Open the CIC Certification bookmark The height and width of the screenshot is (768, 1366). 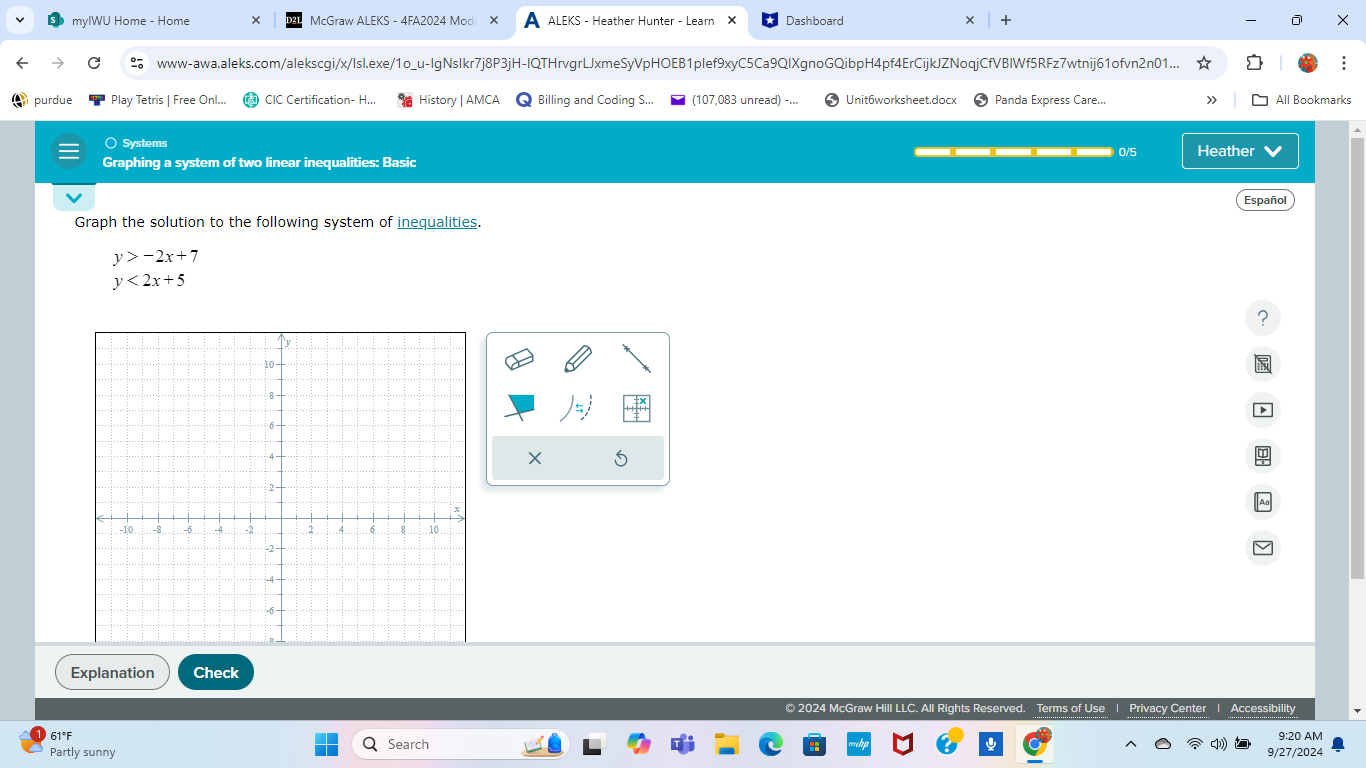pos(310,100)
